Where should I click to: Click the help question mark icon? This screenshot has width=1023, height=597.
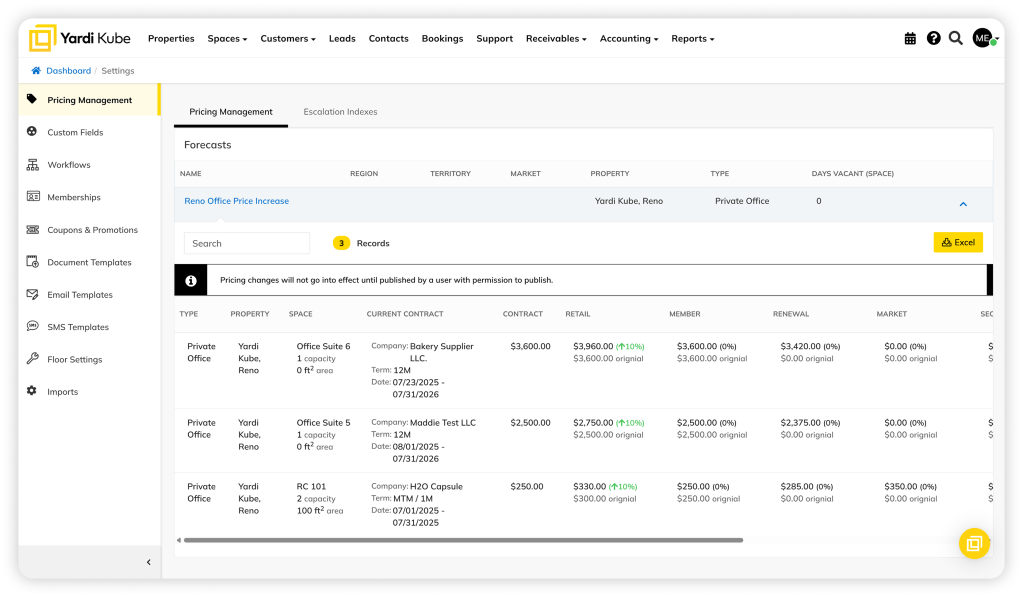[x=933, y=38]
